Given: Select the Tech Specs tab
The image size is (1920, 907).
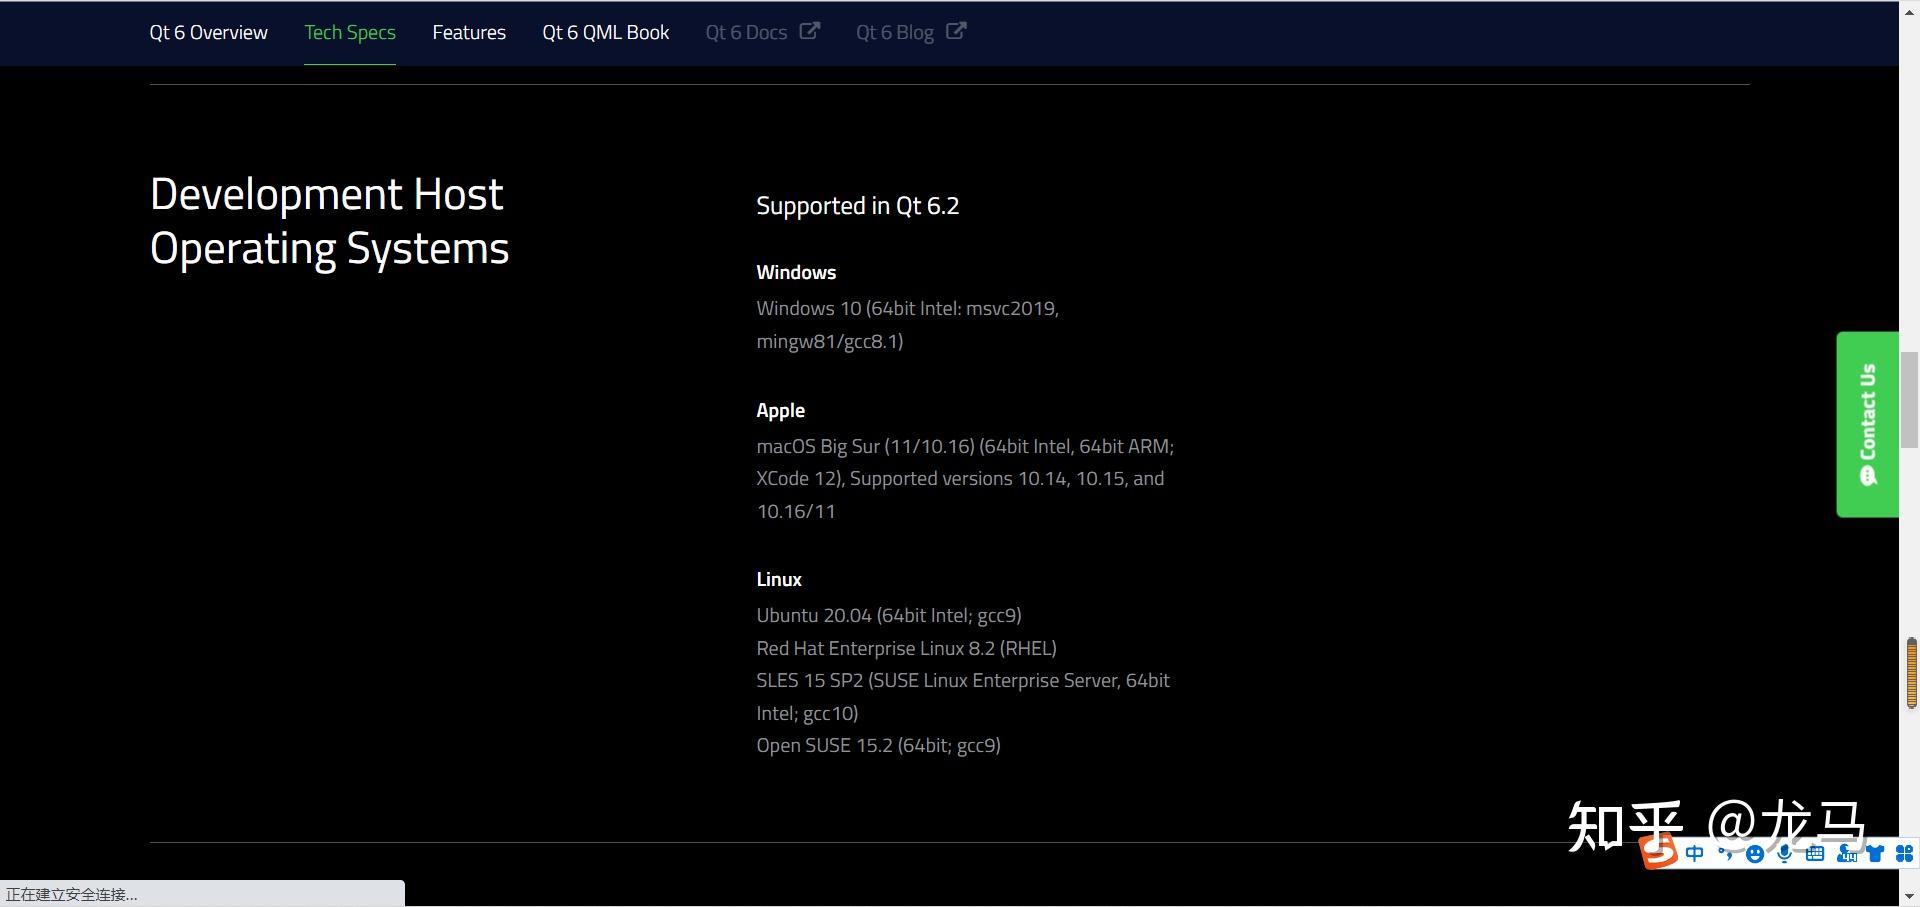Looking at the screenshot, I should click(350, 32).
